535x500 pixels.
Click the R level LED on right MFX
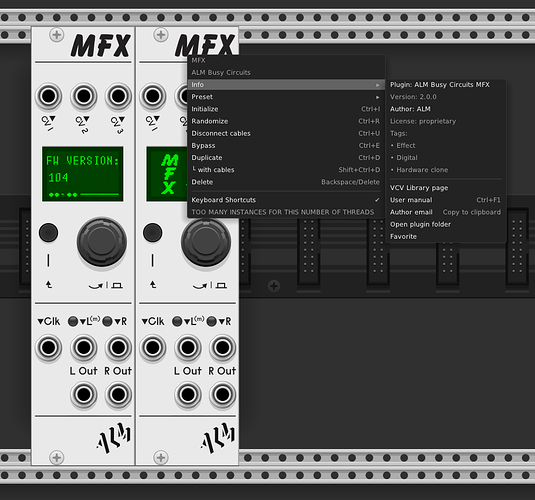click(x=211, y=321)
